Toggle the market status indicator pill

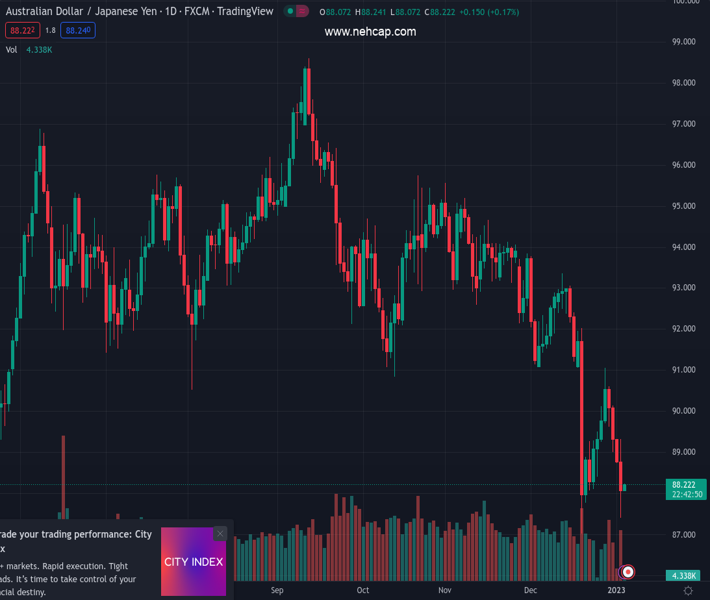click(296, 11)
